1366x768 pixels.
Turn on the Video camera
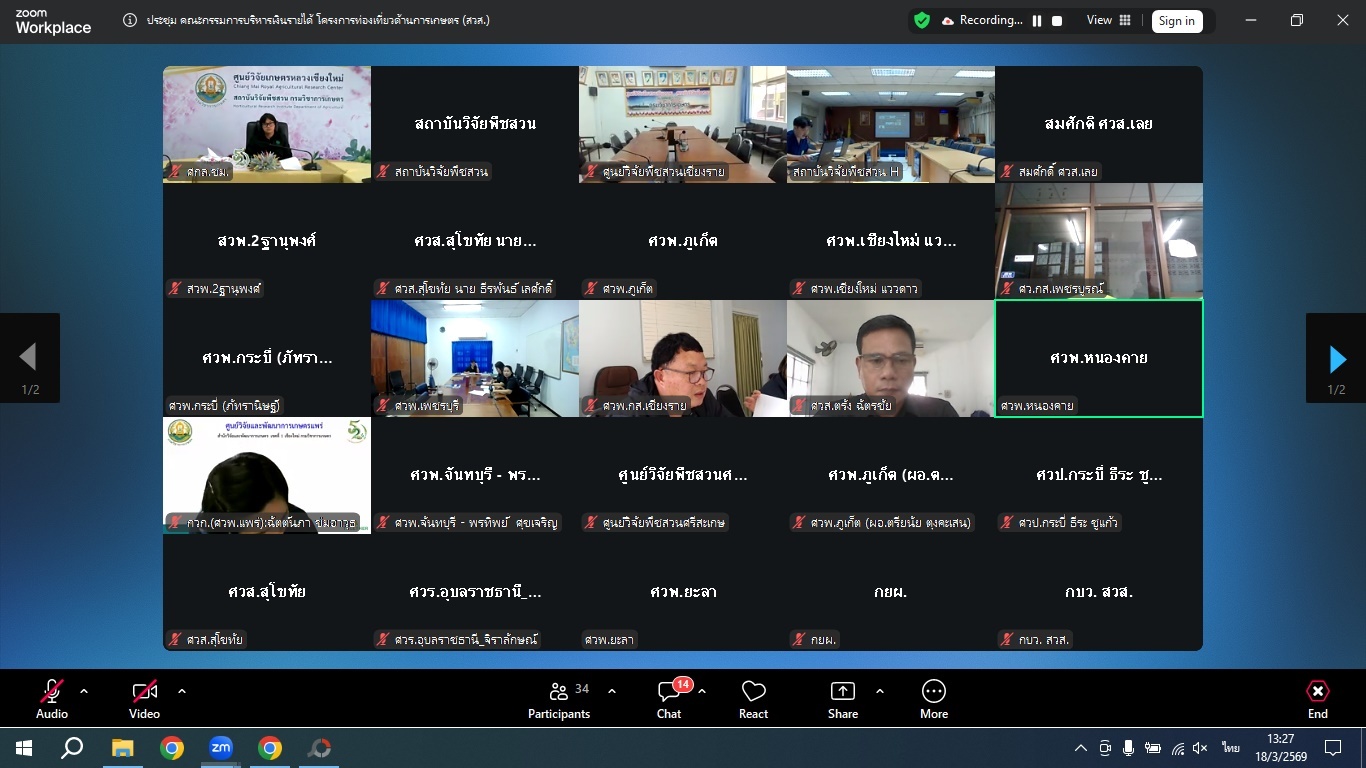144,692
